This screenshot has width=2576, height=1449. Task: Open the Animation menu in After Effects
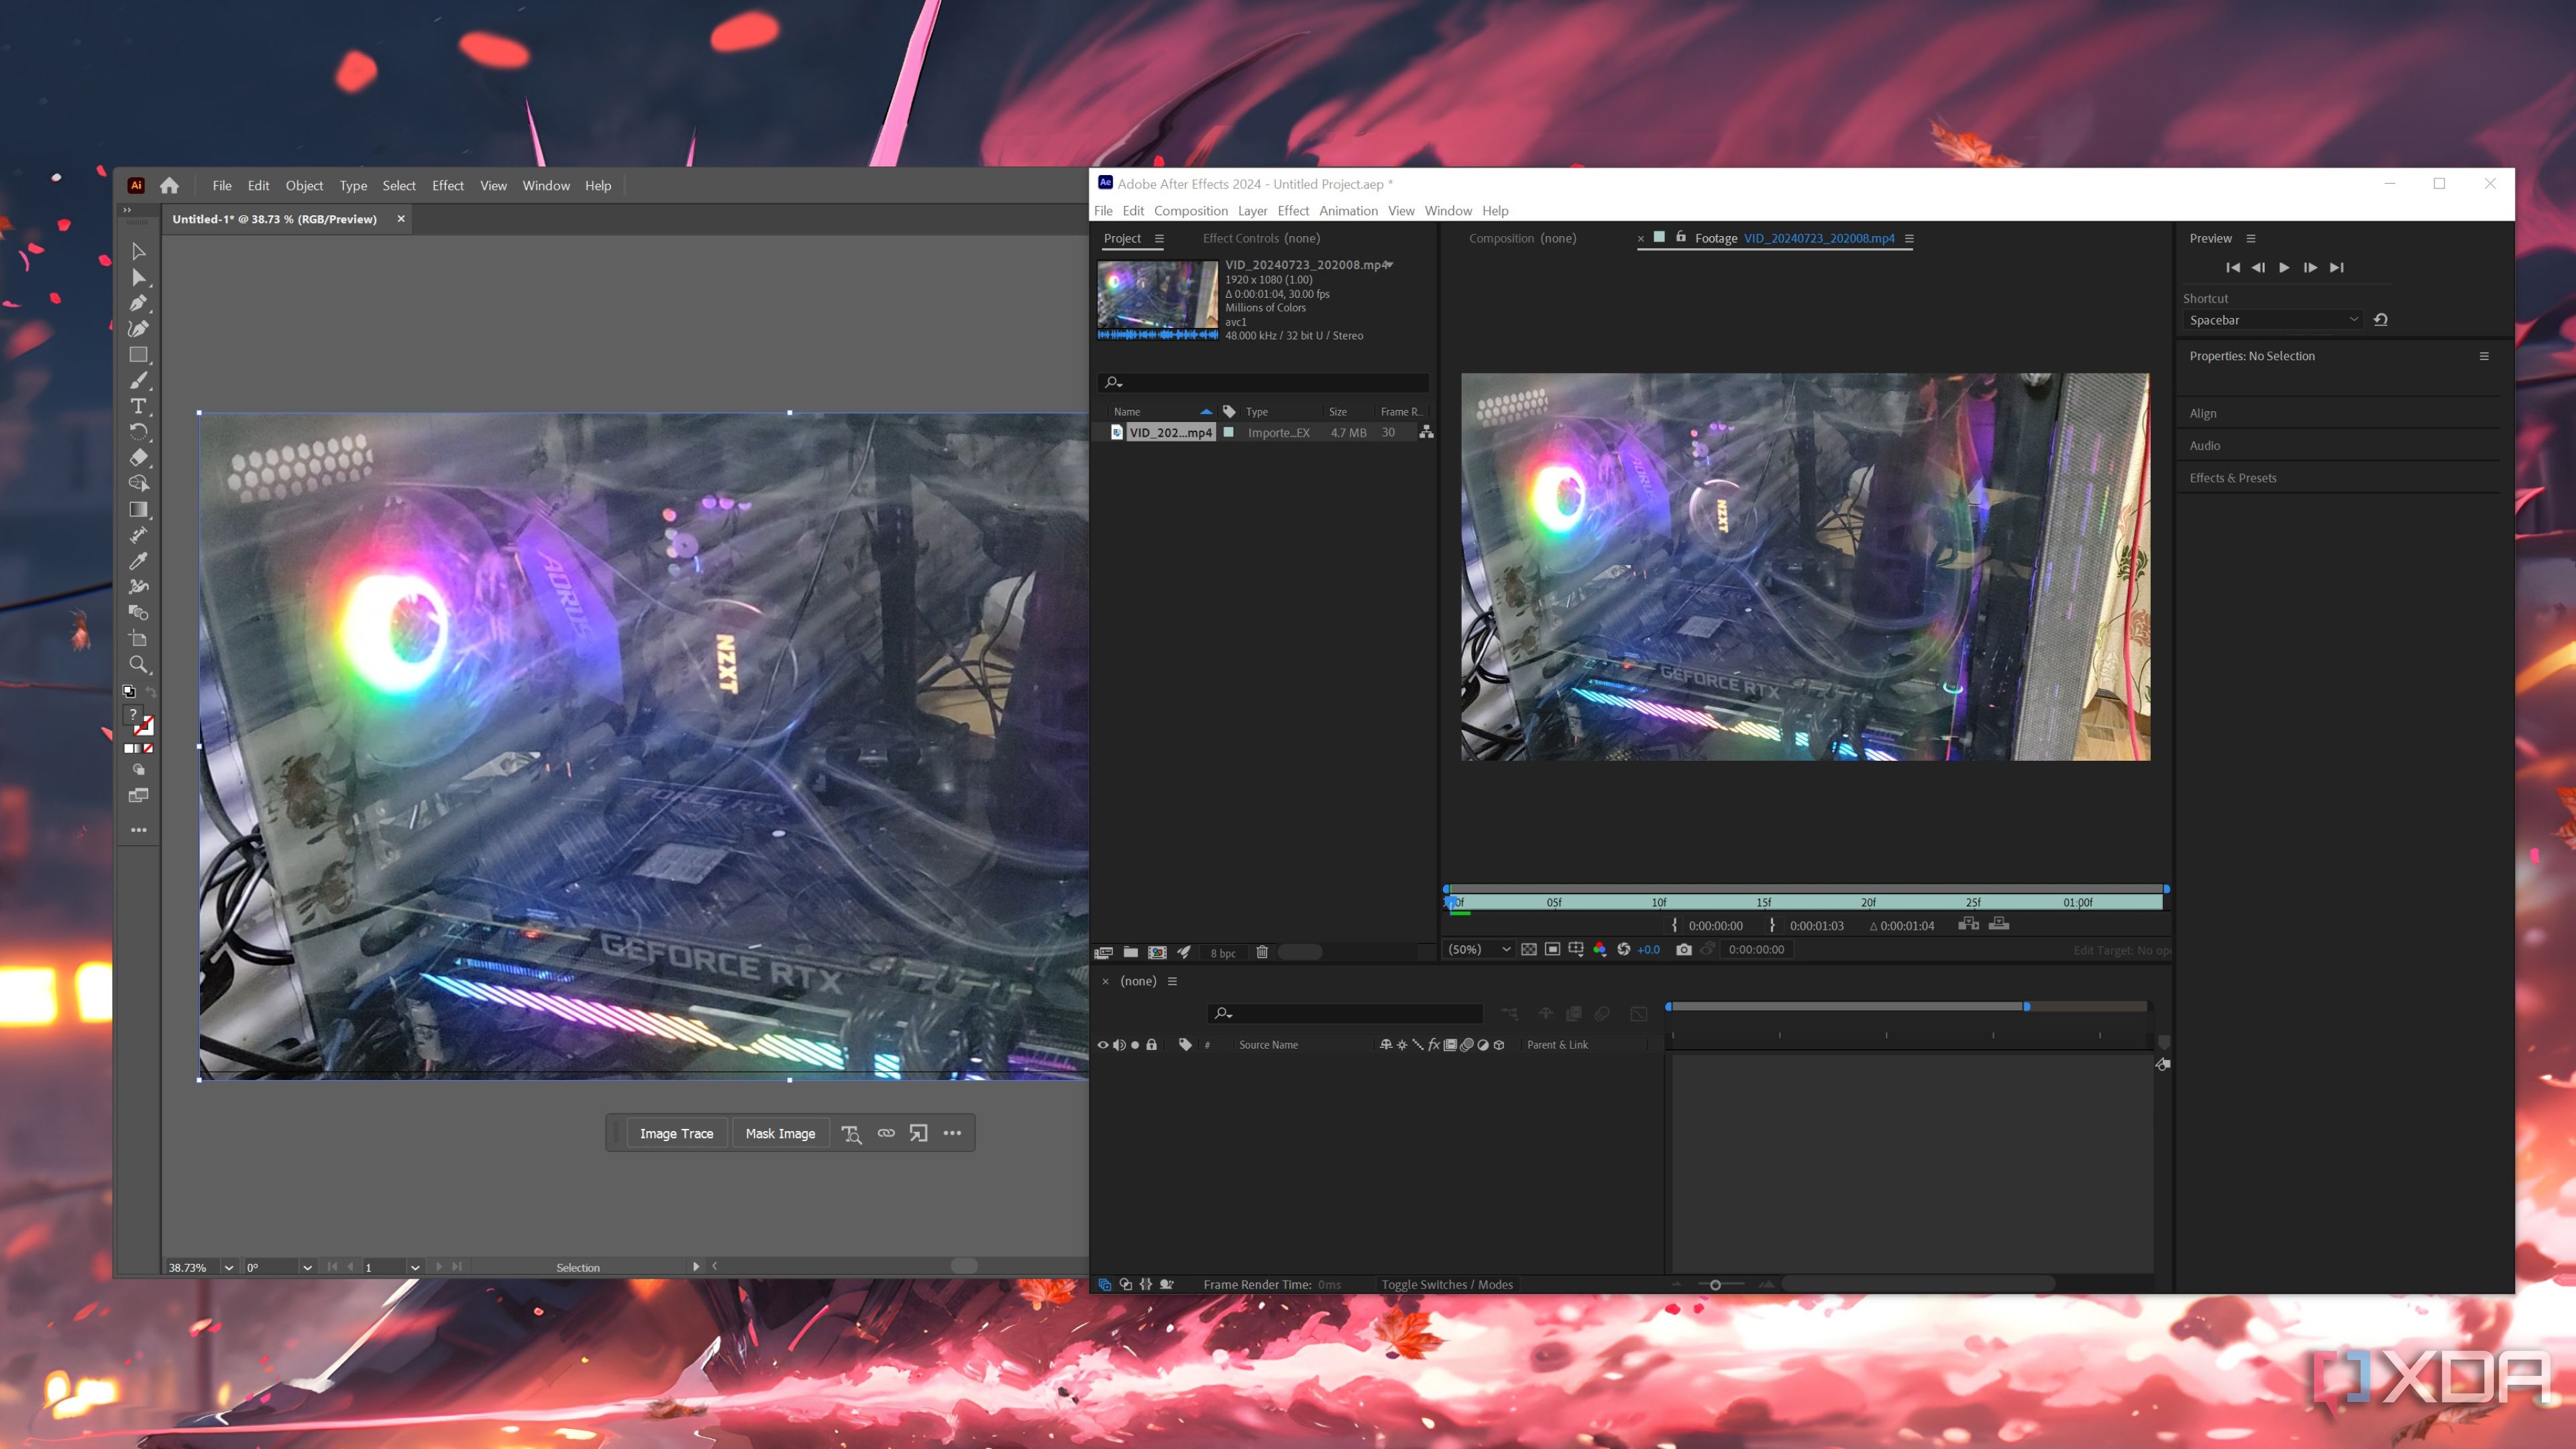[1348, 210]
